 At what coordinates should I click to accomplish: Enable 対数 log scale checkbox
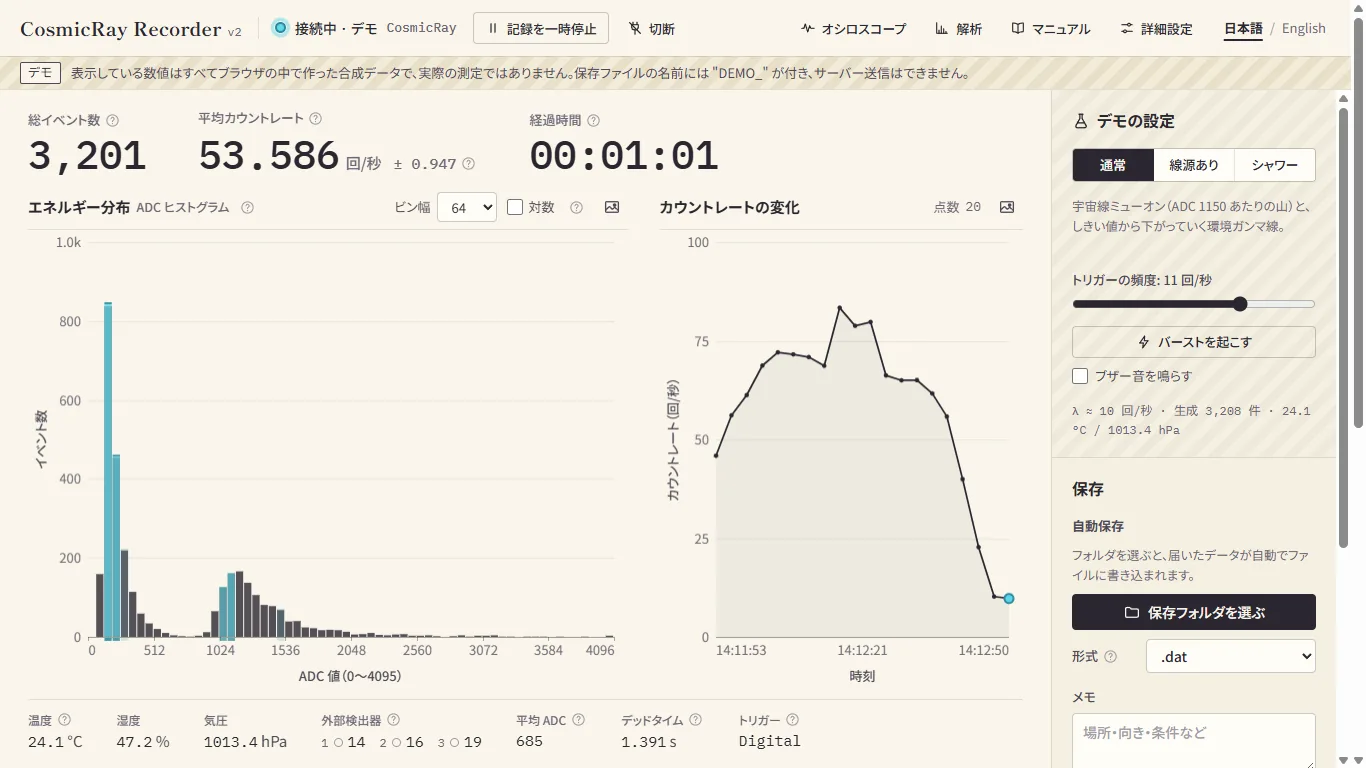[x=515, y=207]
